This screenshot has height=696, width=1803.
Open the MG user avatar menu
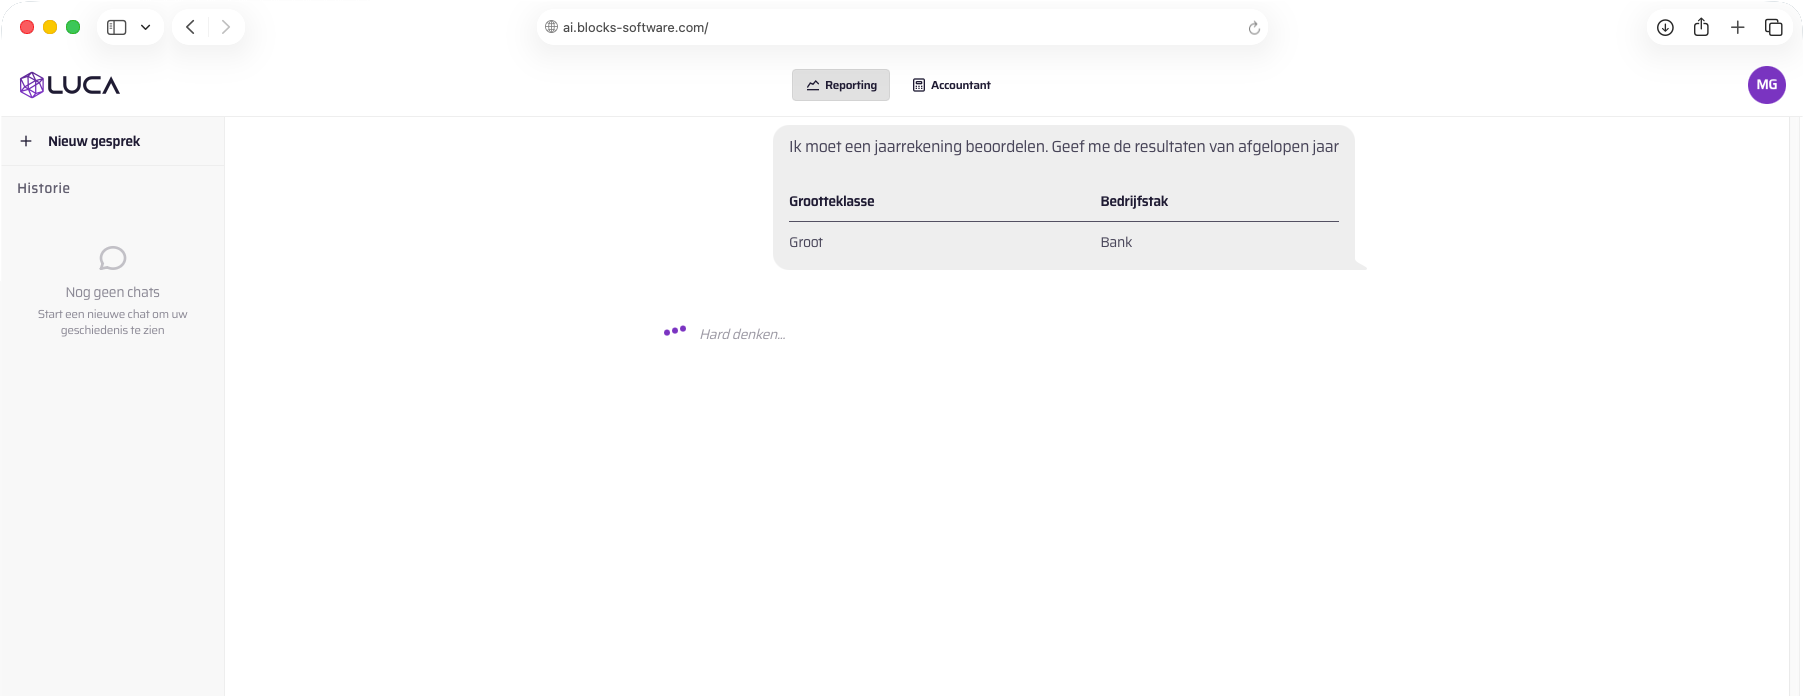pyautogui.click(x=1766, y=85)
